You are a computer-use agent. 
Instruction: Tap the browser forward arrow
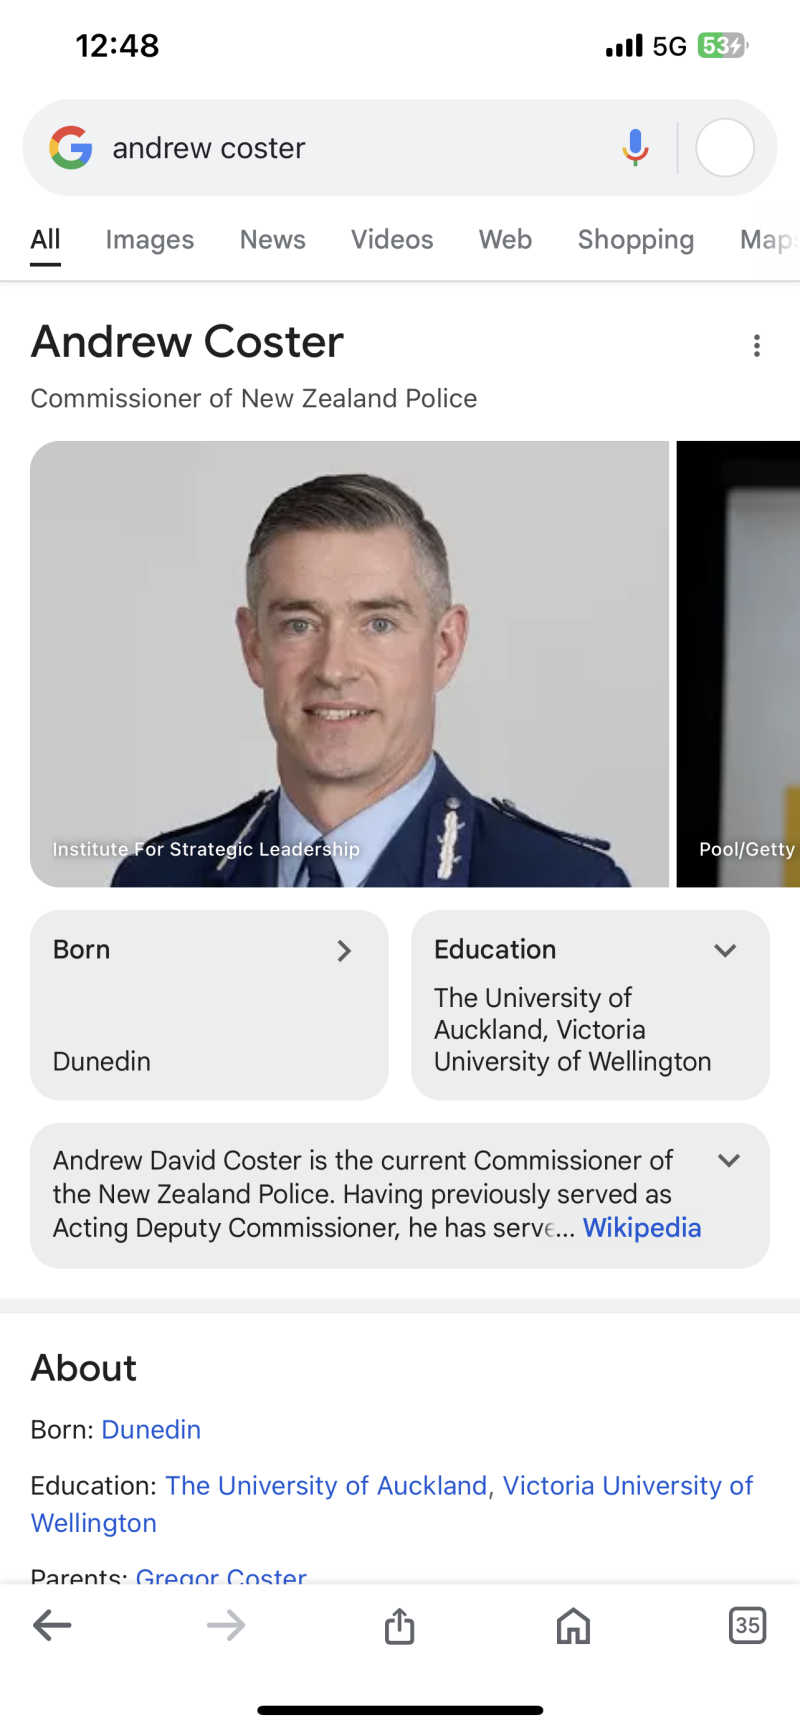[x=226, y=1625]
